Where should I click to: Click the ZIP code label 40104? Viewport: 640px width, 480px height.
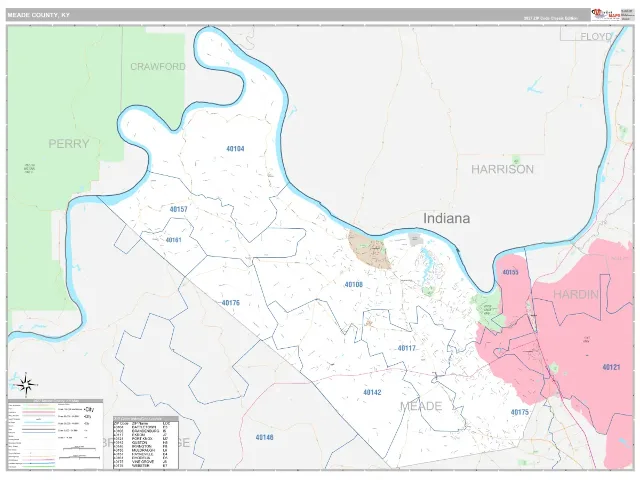(235, 149)
